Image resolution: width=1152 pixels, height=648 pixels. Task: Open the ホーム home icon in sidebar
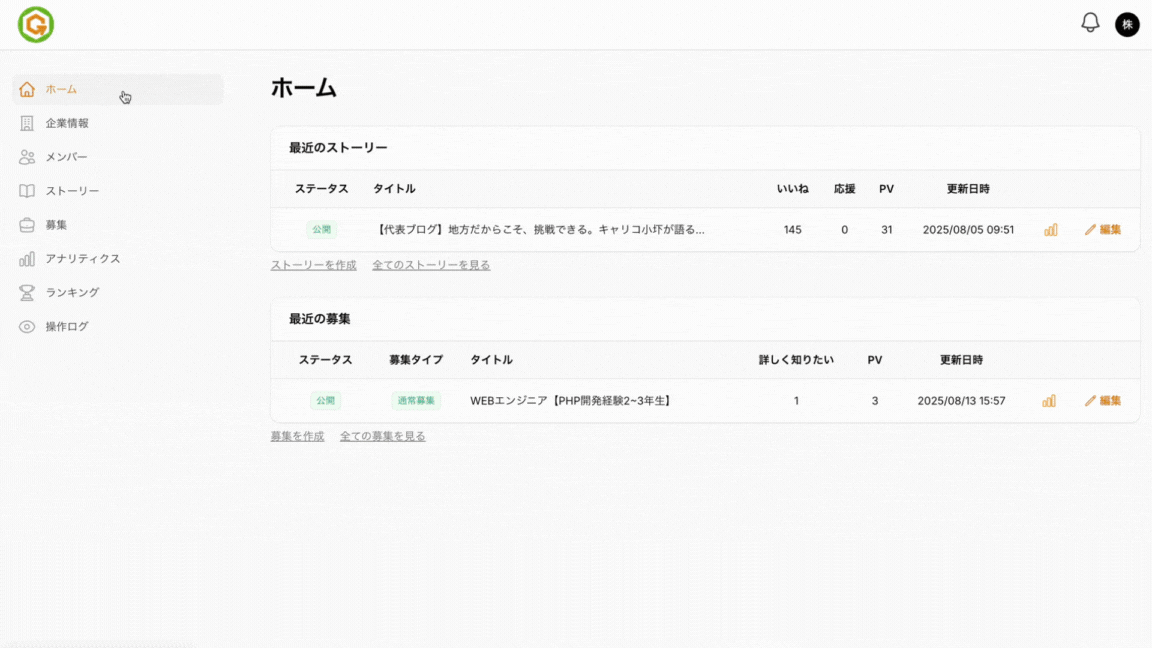[26, 89]
